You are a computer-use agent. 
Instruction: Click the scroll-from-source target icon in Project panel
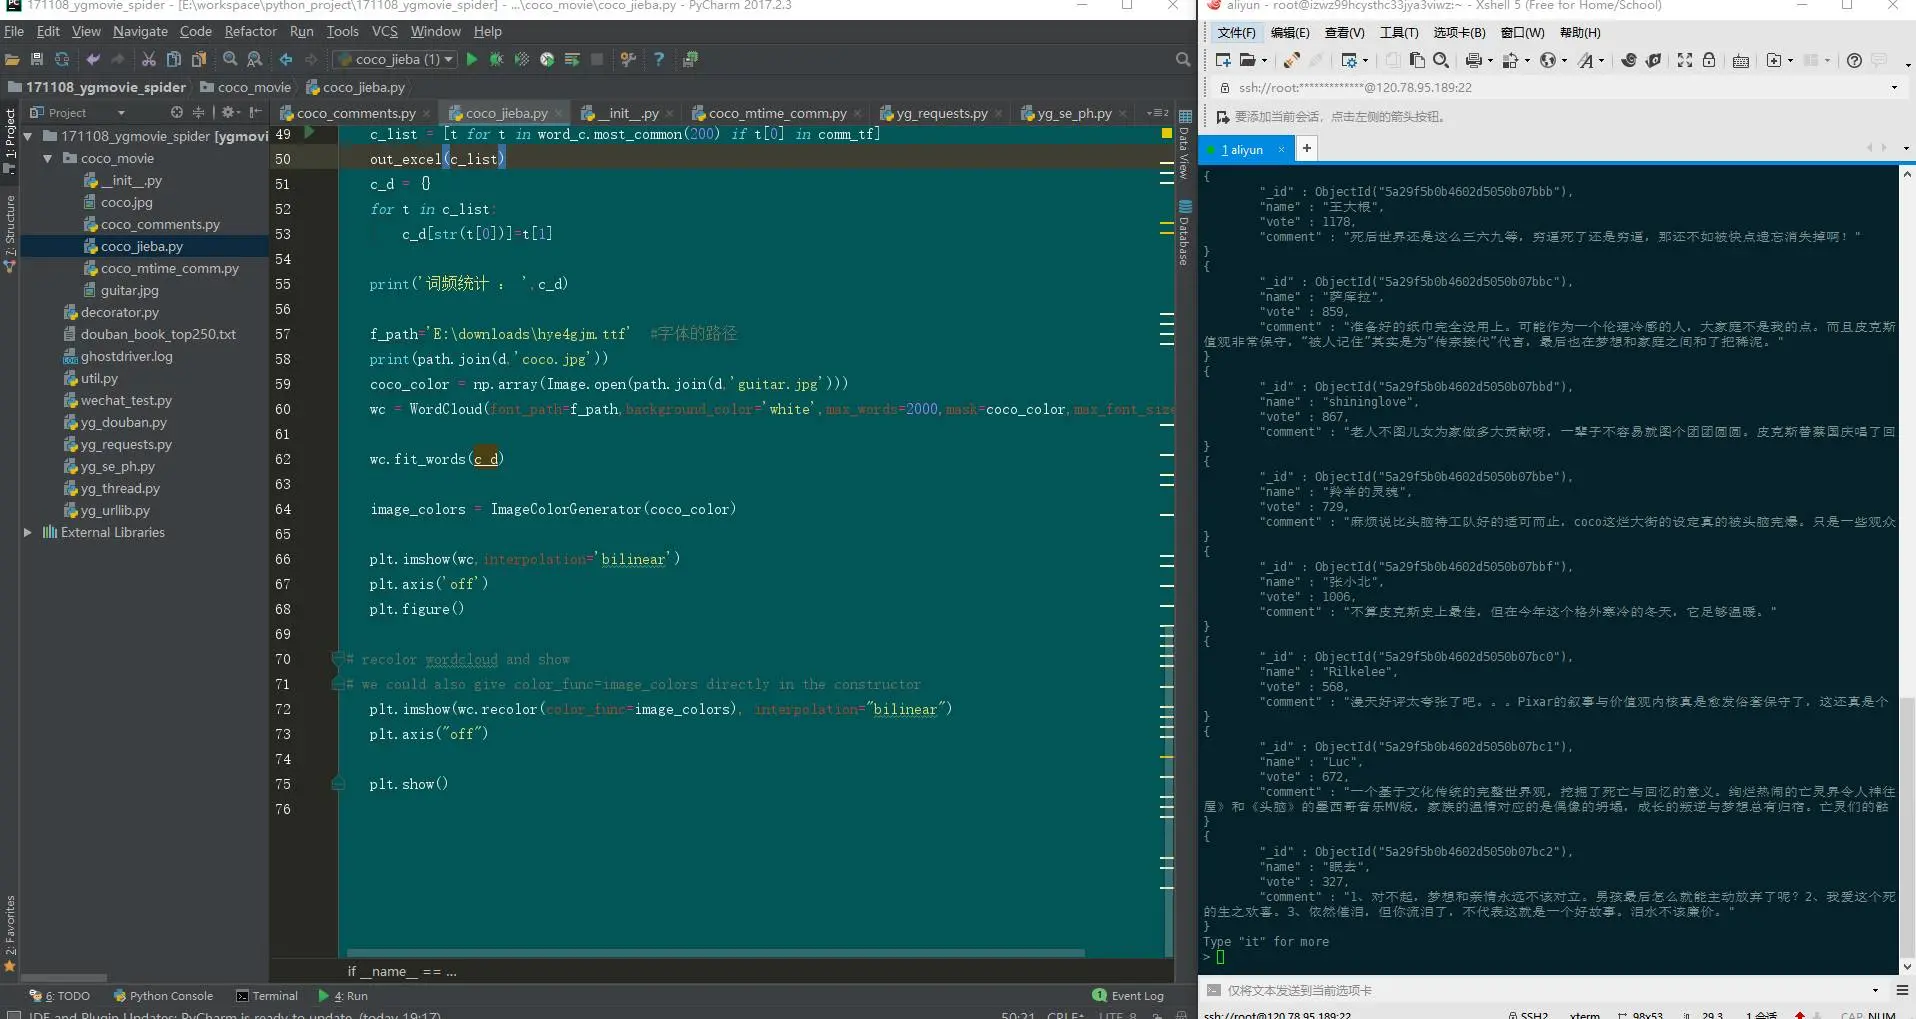[x=177, y=113]
